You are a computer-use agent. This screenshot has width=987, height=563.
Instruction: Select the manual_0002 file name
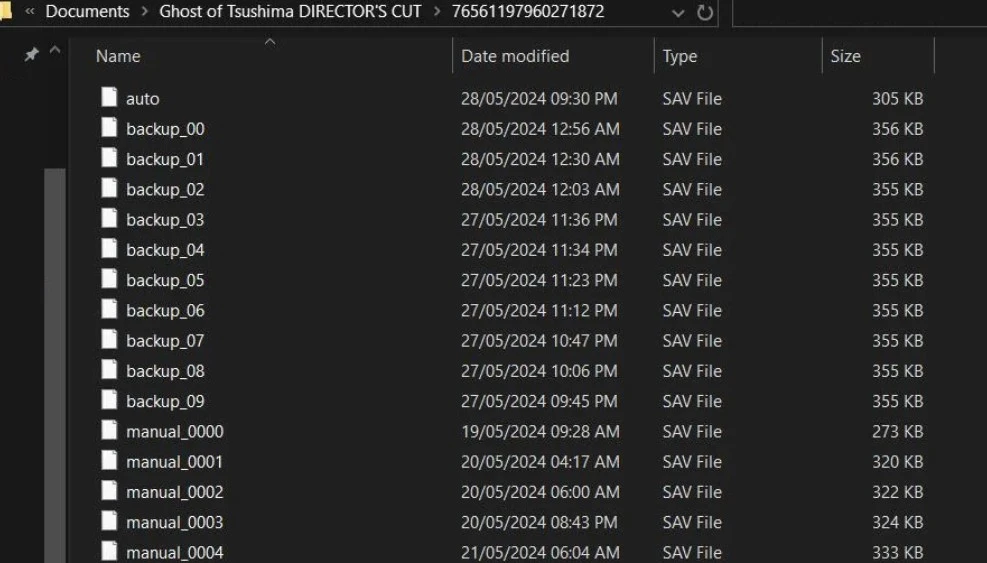[x=174, y=492]
